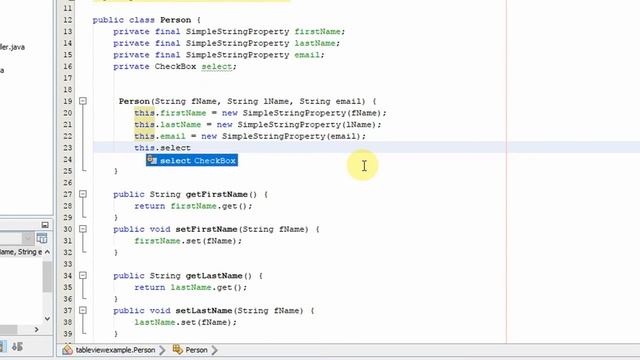Screen dimensions: 640x360
Task: Click the setFirstName method name
Action: click(x=206, y=229)
